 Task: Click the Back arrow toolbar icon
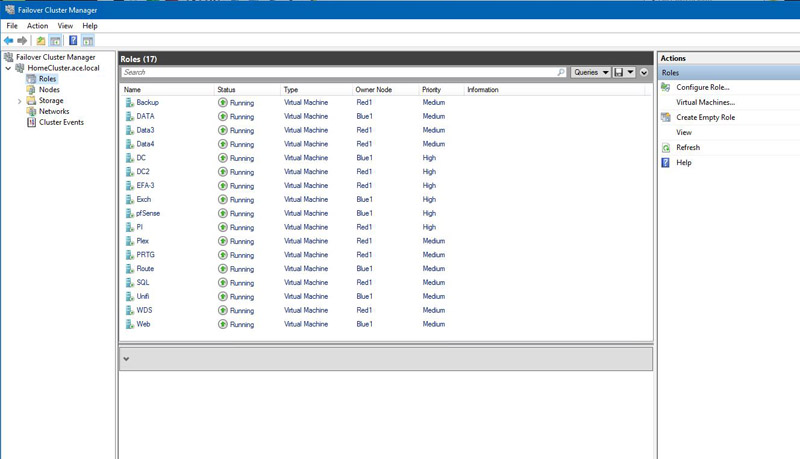[9, 41]
